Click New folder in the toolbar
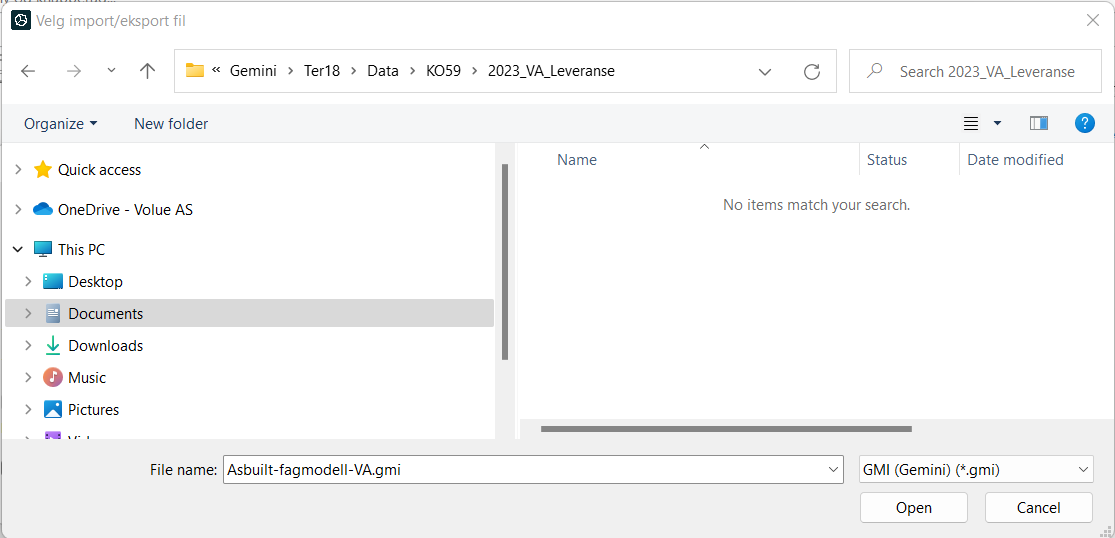The height and width of the screenshot is (538, 1115). [x=171, y=123]
